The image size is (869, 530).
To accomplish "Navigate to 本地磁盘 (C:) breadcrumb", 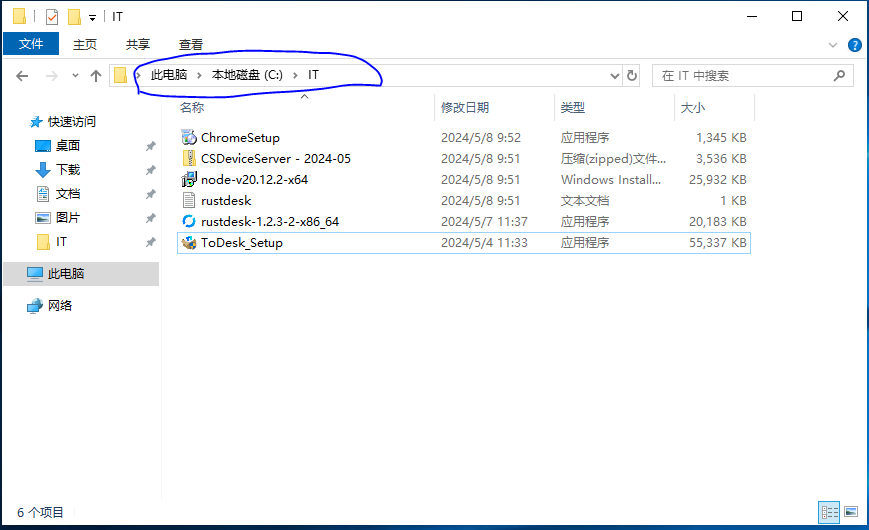I will (247, 75).
